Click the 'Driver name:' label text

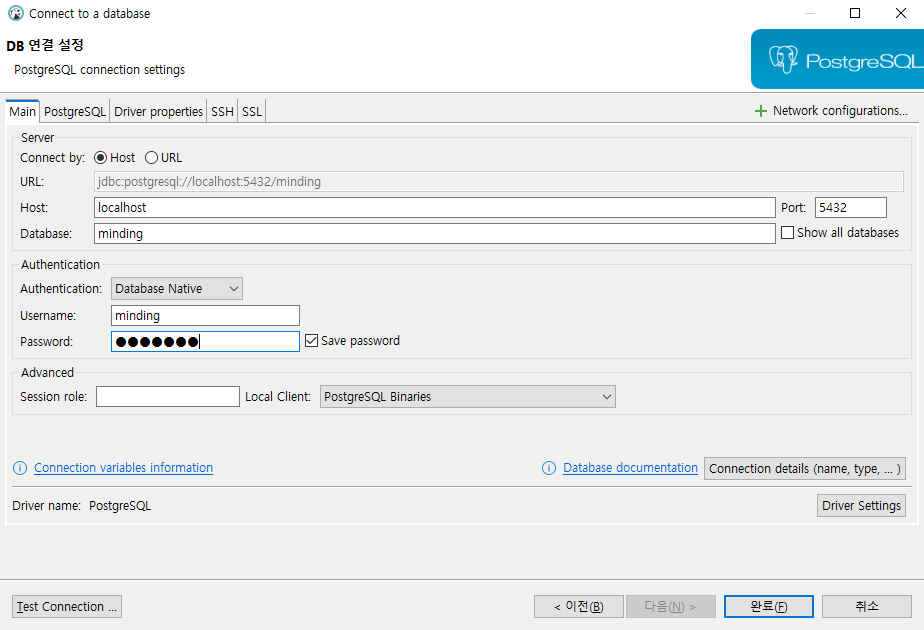pos(47,506)
